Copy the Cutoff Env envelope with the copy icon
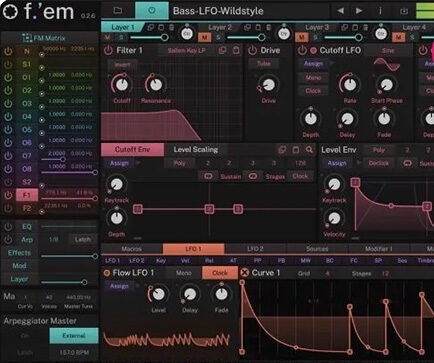This screenshot has height=363, width=434. (282, 150)
